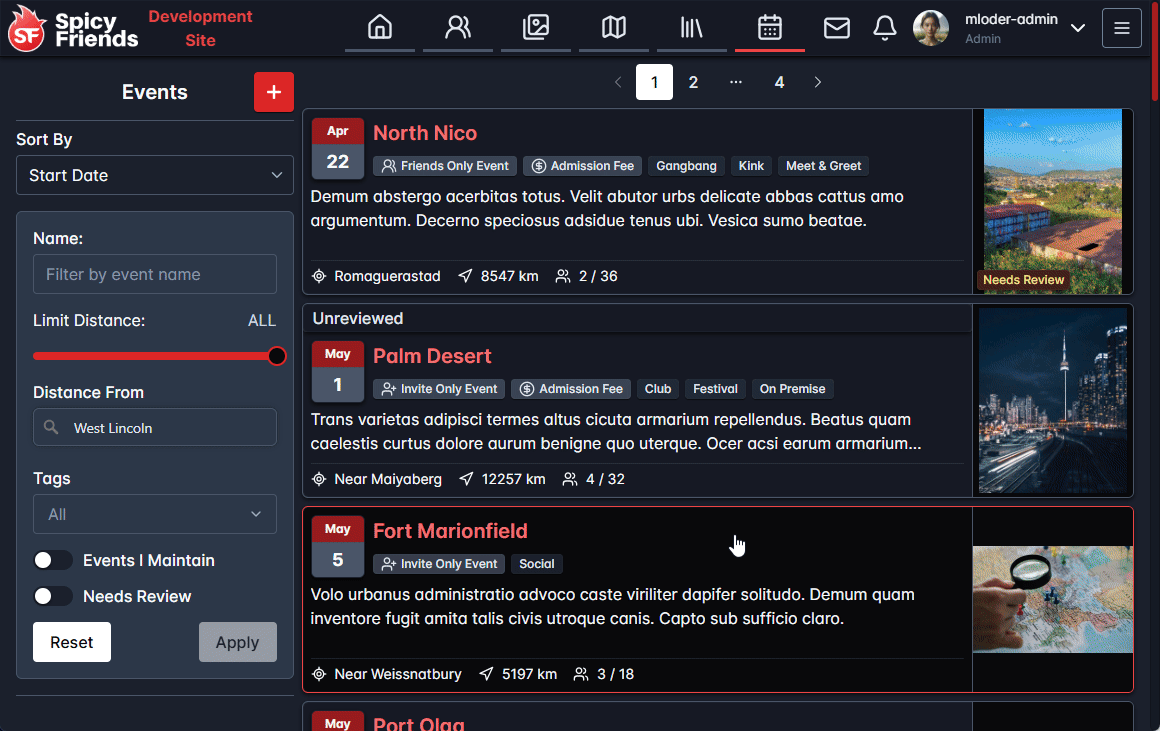
Task: Open the Tags dropdown showing All
Action: tap(155, 514)
